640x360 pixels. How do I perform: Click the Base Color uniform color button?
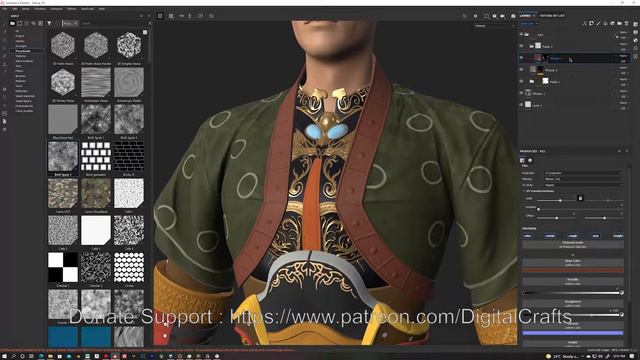573,262
